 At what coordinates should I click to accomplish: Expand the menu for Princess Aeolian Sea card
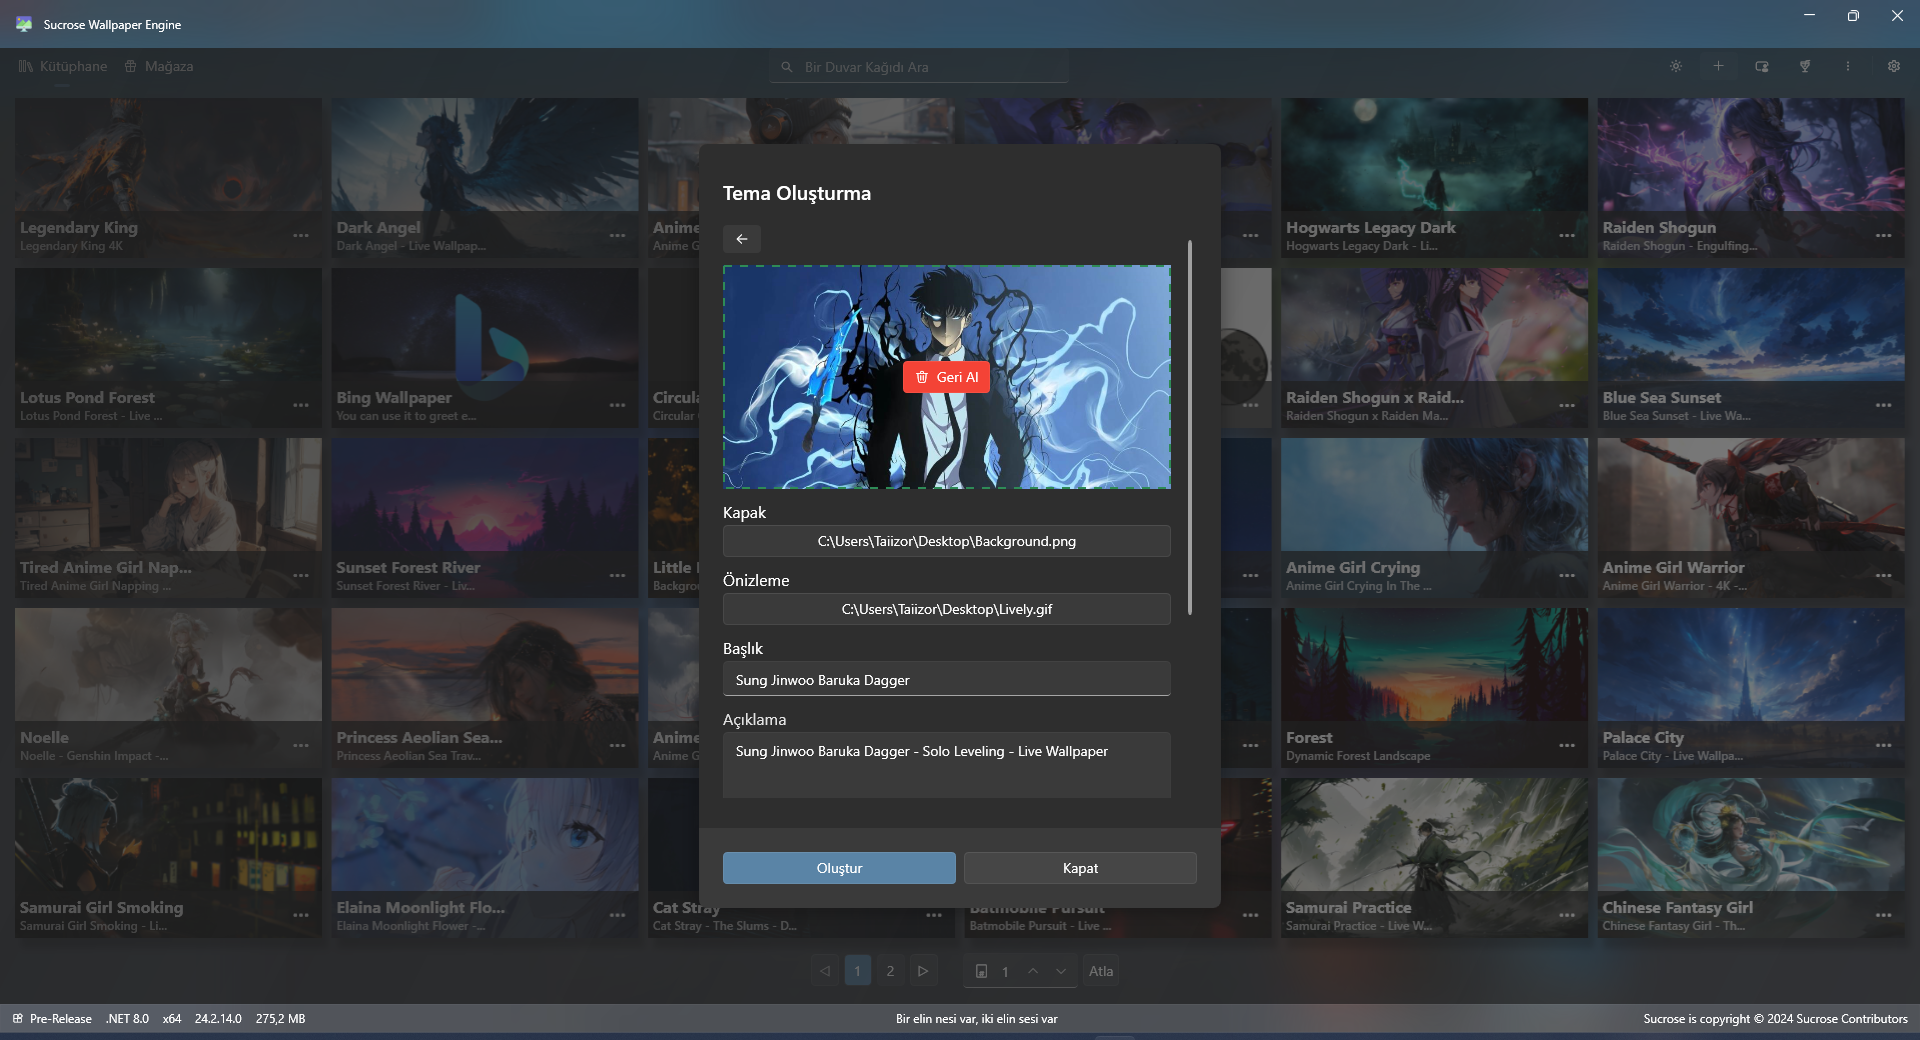(618, 746)
